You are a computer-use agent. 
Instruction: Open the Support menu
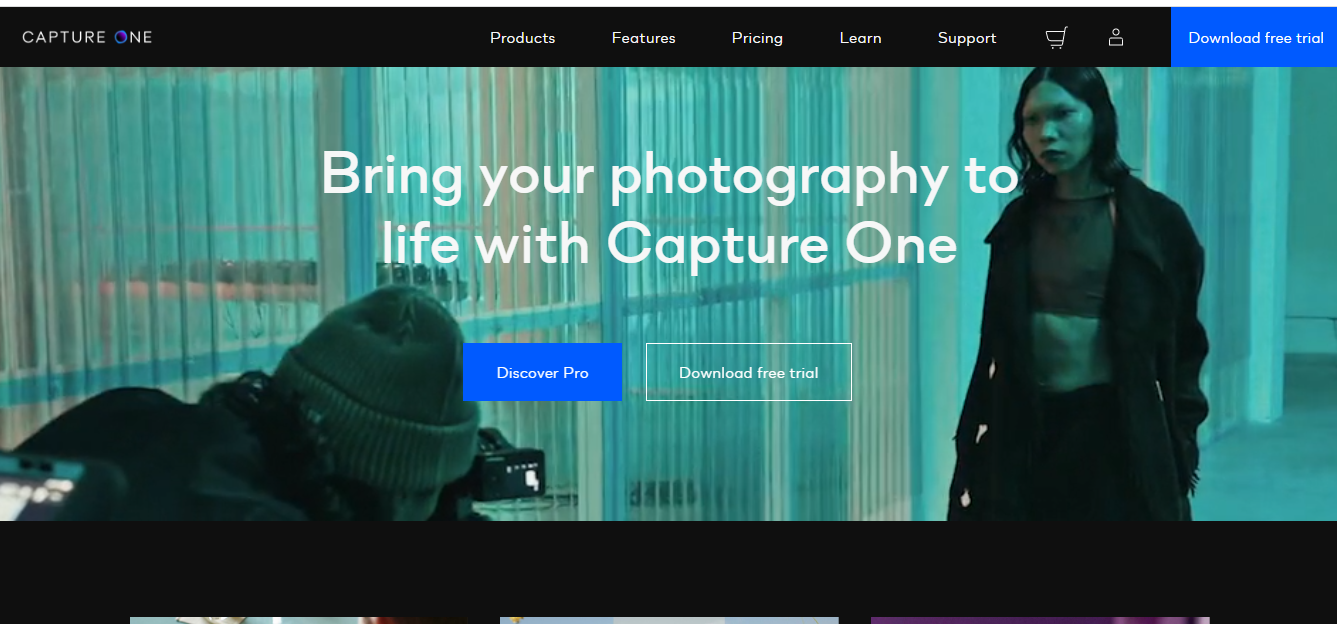coord(967,38)
